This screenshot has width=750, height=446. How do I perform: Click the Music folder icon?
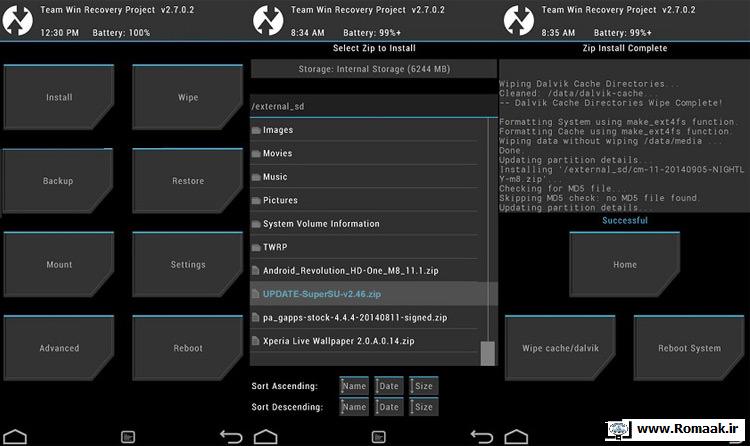256,177
